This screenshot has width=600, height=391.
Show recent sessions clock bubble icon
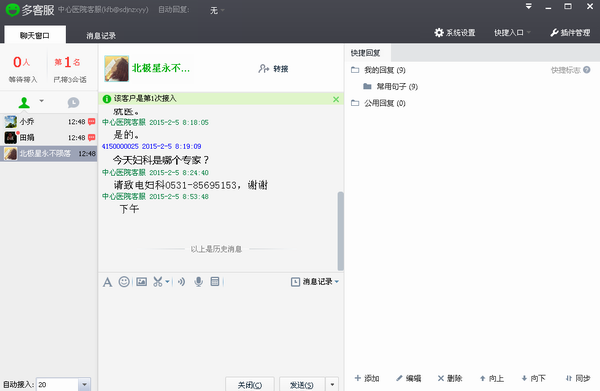click(73, 103)
